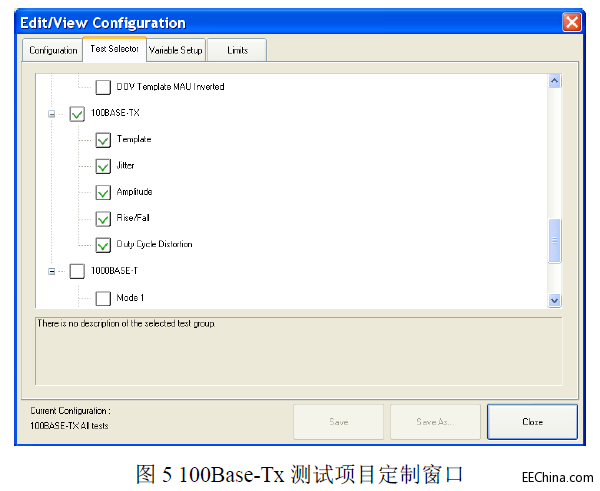
Task: Select the 100BASE-TX tree label
Action: pos(115,113)
